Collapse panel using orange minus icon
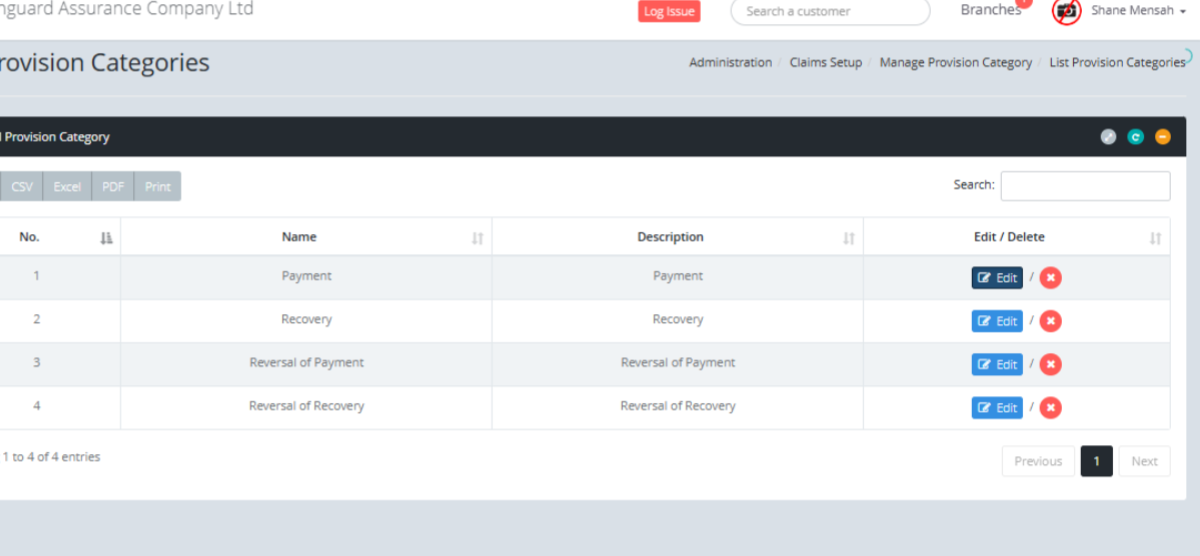Viewport: 1200px width, 556px height. point(1162,137)
